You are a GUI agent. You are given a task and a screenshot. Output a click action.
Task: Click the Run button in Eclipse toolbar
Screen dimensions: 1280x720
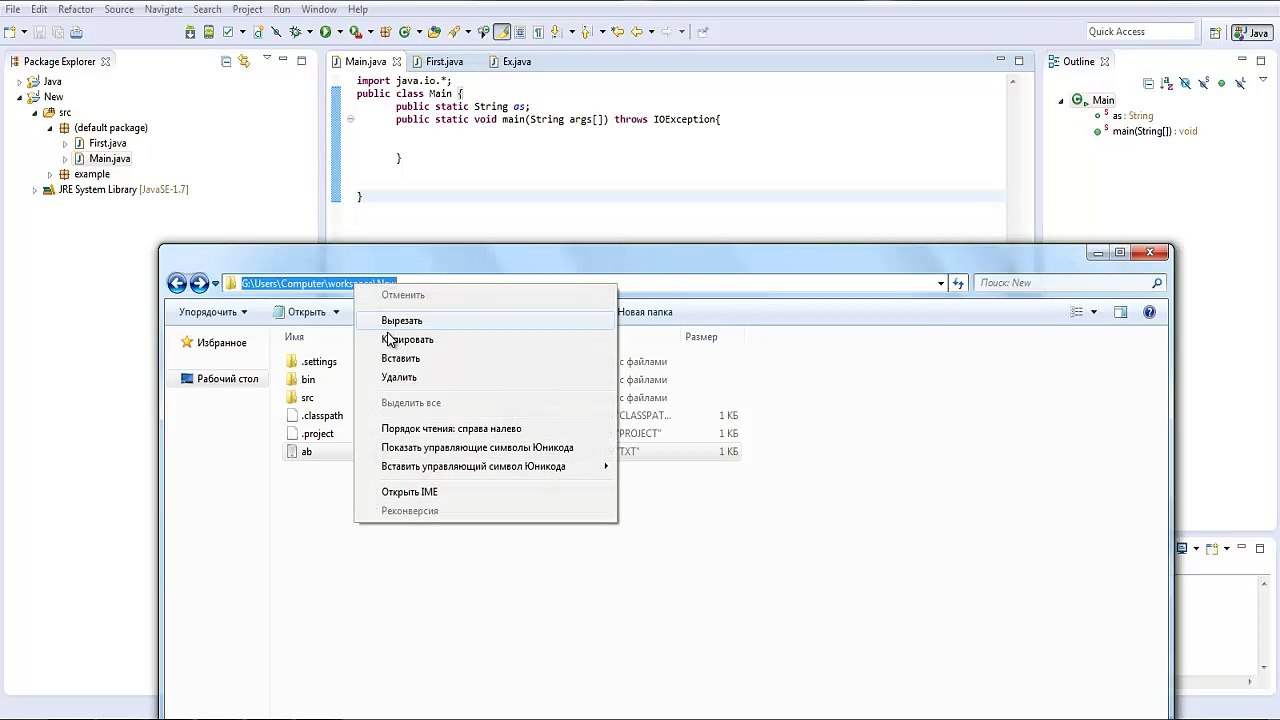tap(325, 32)
